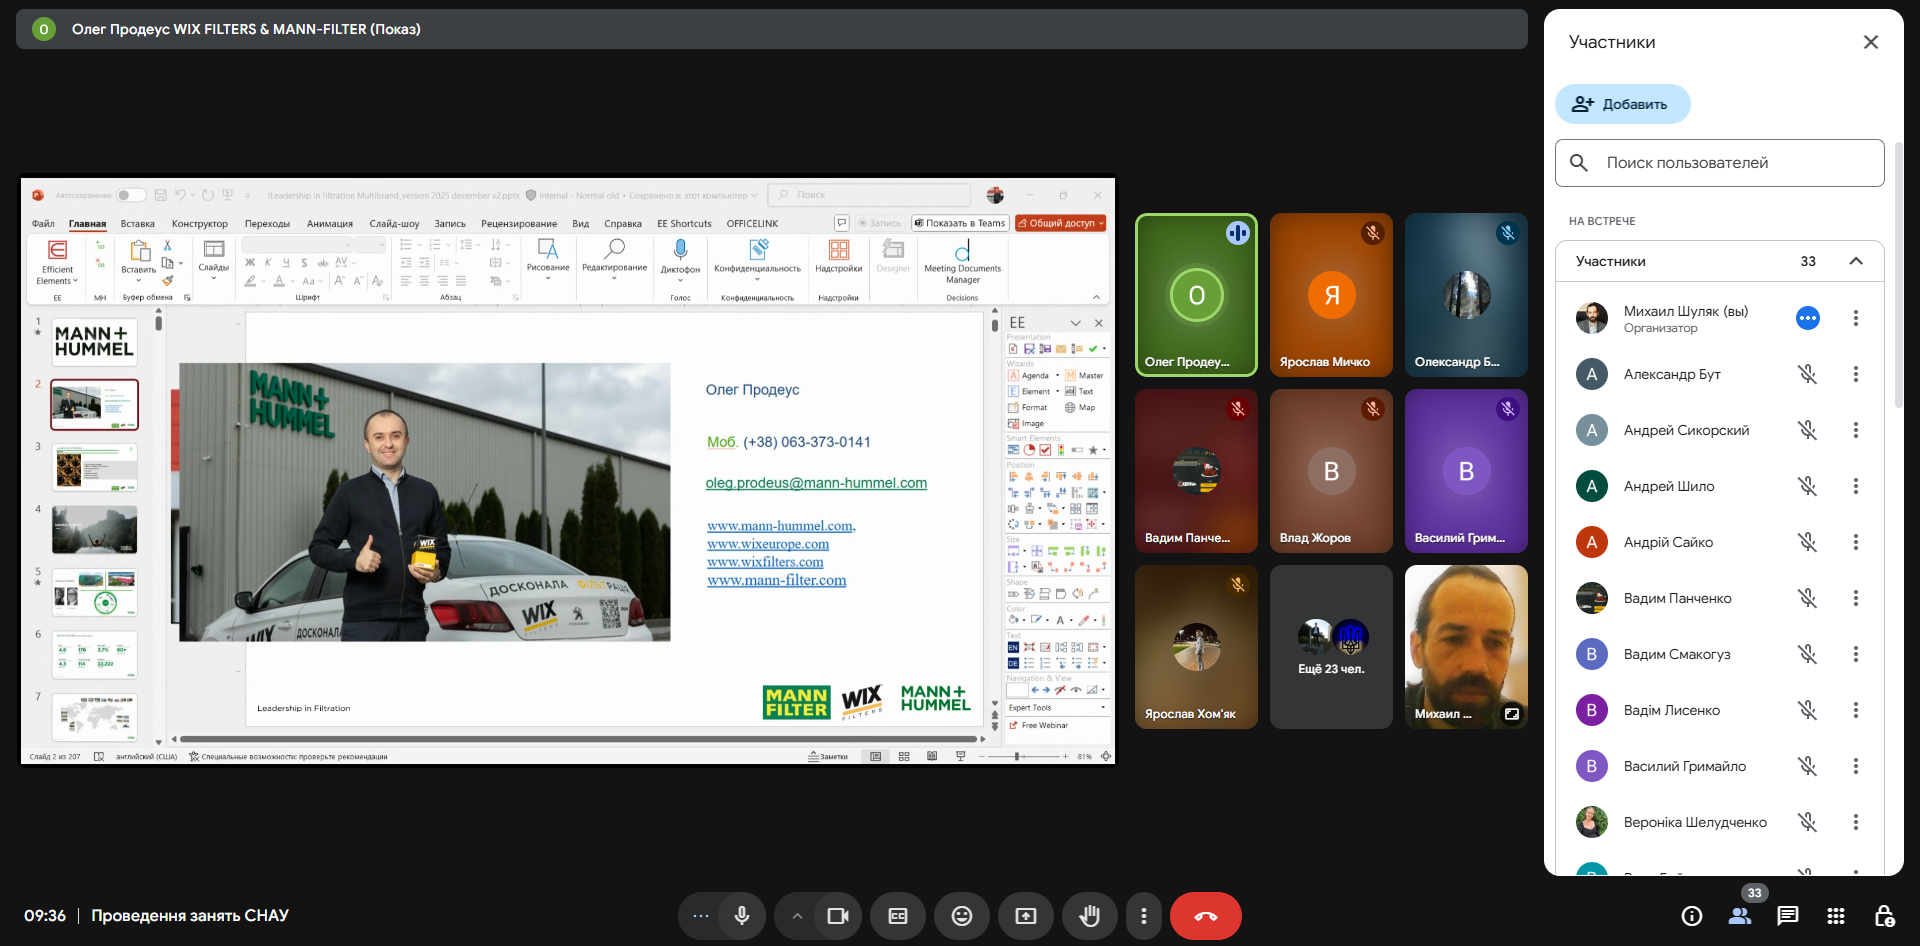The width and height of the screenshot is (1920, 946).
Task: Open the EE pane options chevron
Action: click(x=1076, y=323)
